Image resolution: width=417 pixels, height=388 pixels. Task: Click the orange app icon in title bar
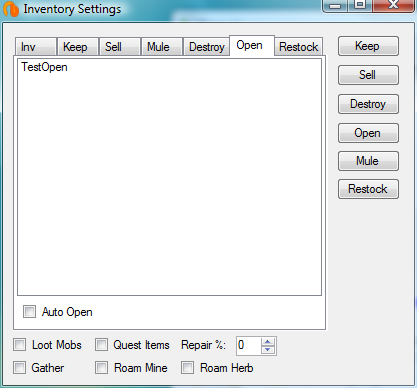pos(11,9)
